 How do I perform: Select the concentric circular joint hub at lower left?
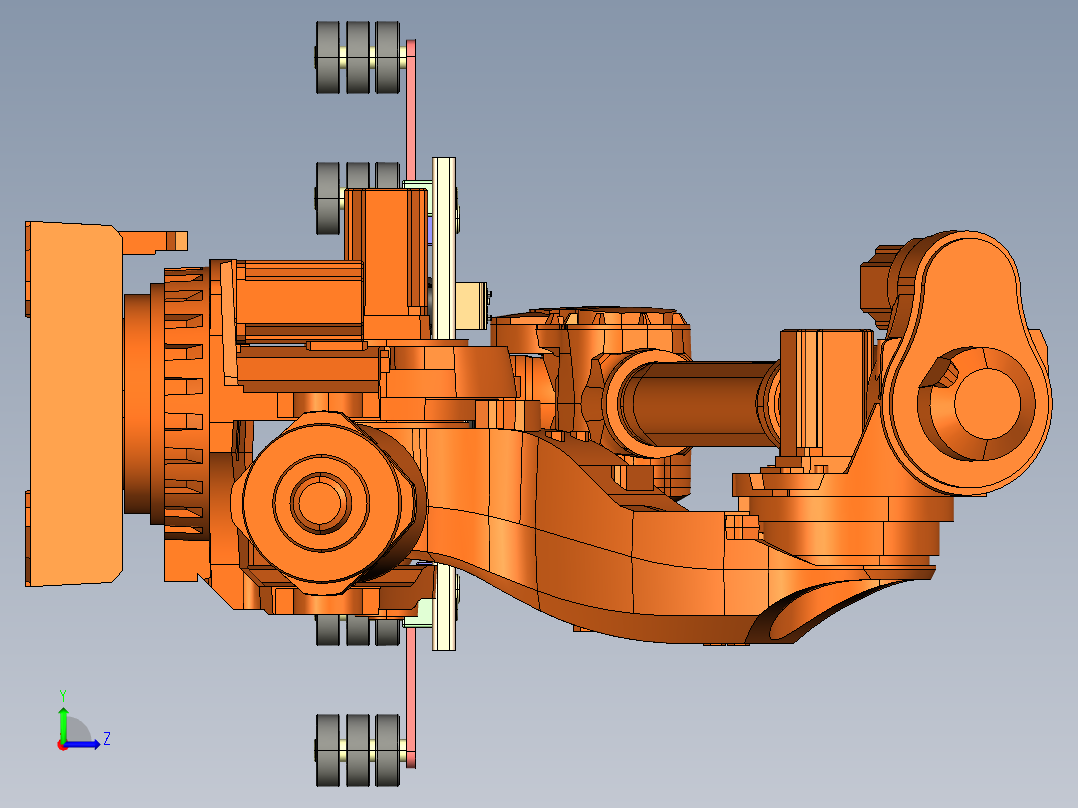[x=321, y=502]
